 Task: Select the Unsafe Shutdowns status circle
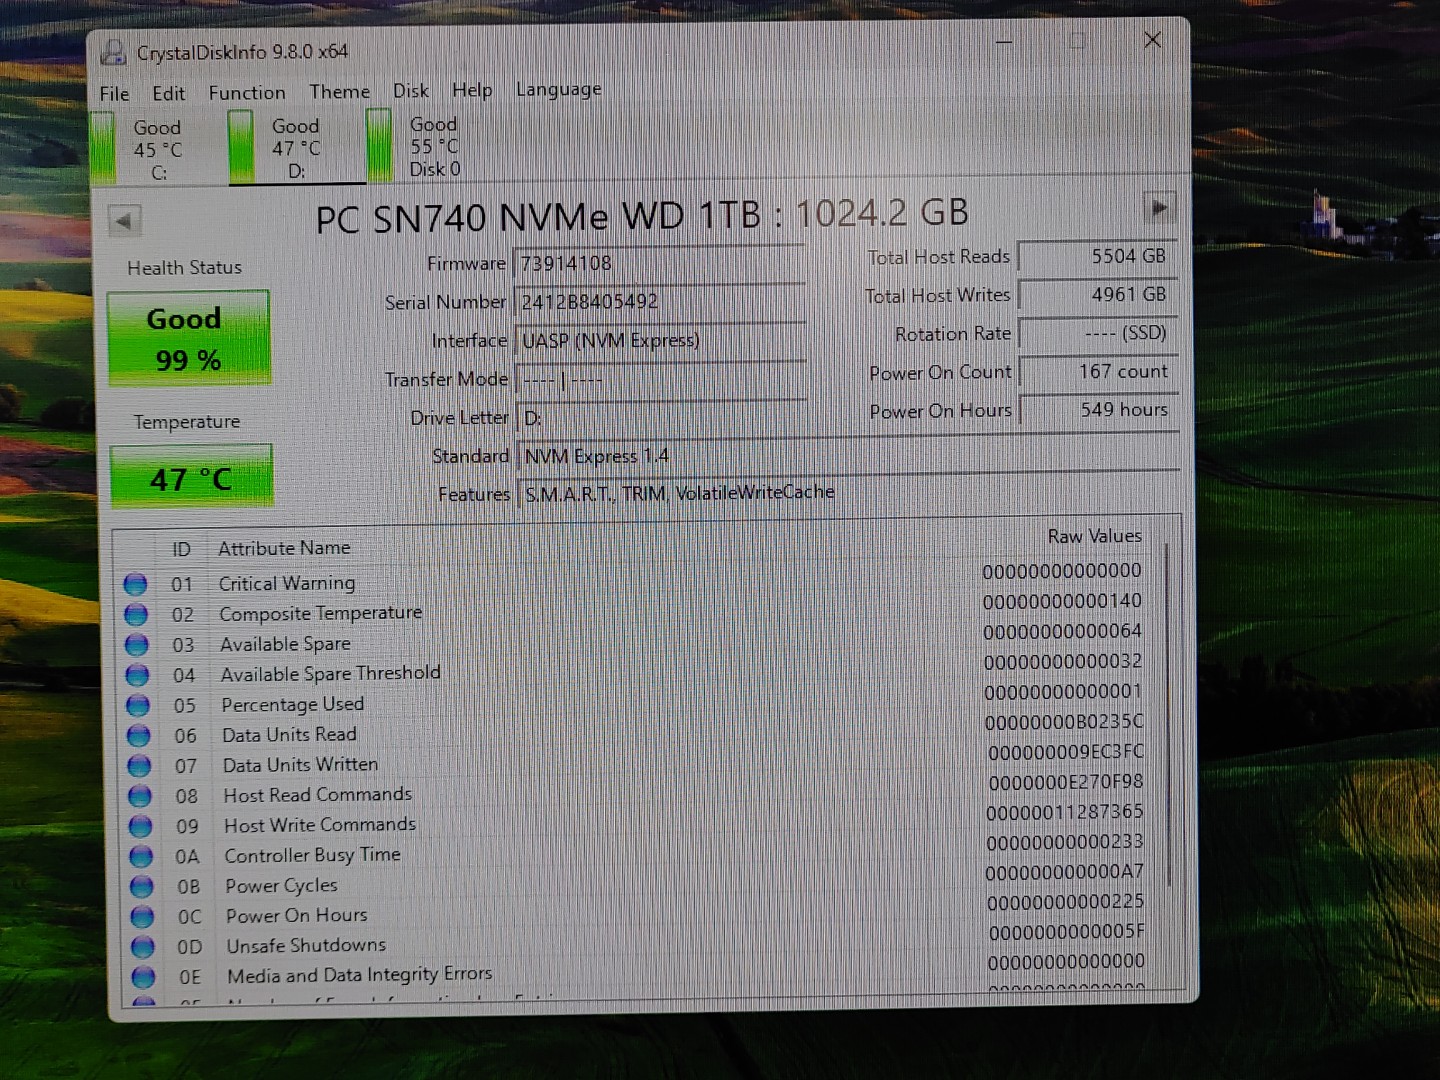(143, 947)
